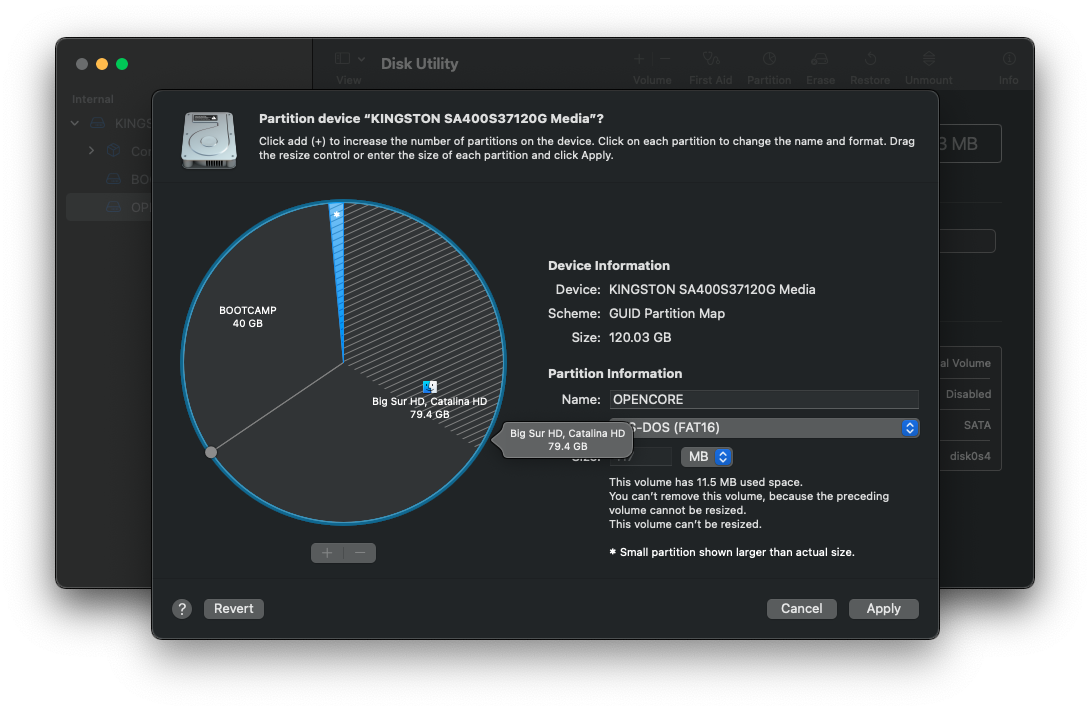
Task: Click the Apply button
Action: pyautogui.click(x=883, y=609)
